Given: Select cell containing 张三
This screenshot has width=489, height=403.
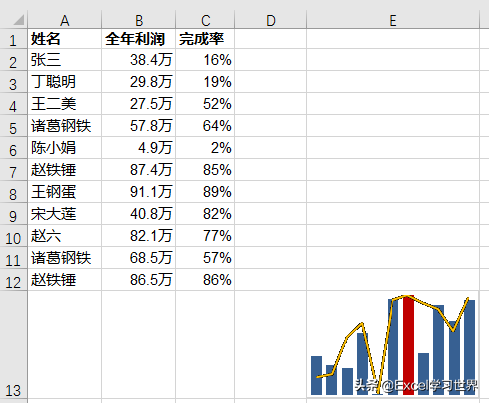Looking at the screenshot, I should point(65,60).
